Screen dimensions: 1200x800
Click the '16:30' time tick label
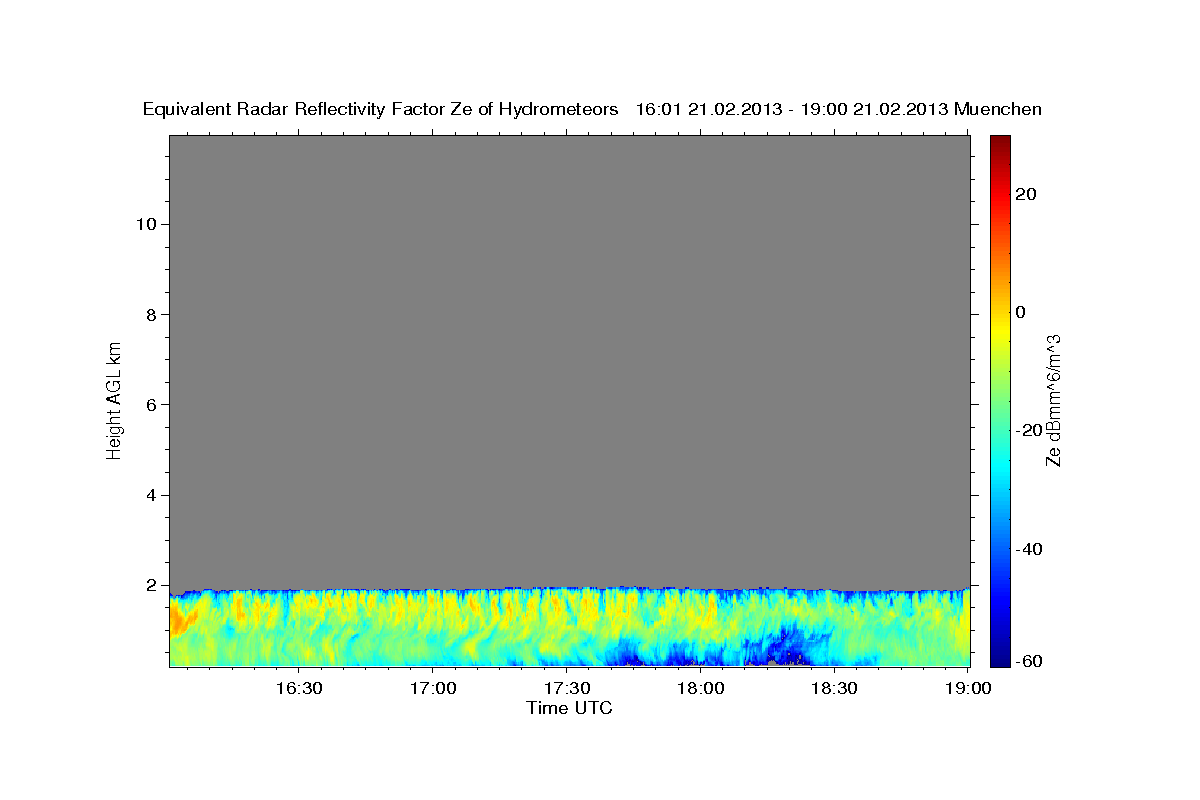[299, 689]
